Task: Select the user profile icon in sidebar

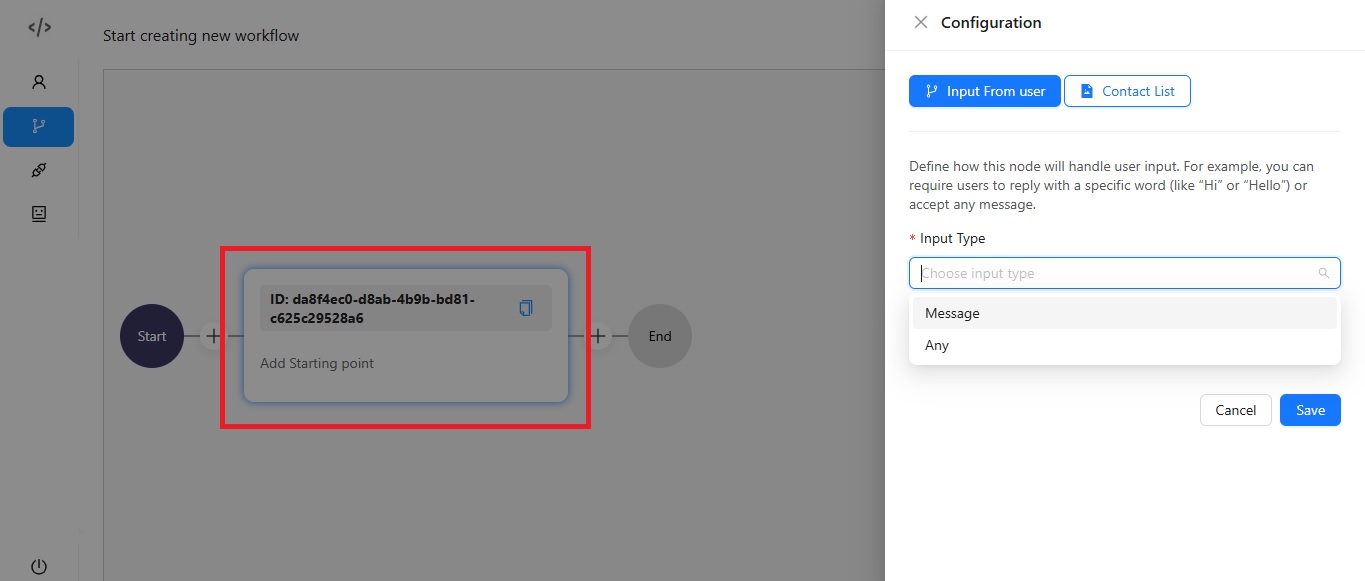Action: coord(38,81)
